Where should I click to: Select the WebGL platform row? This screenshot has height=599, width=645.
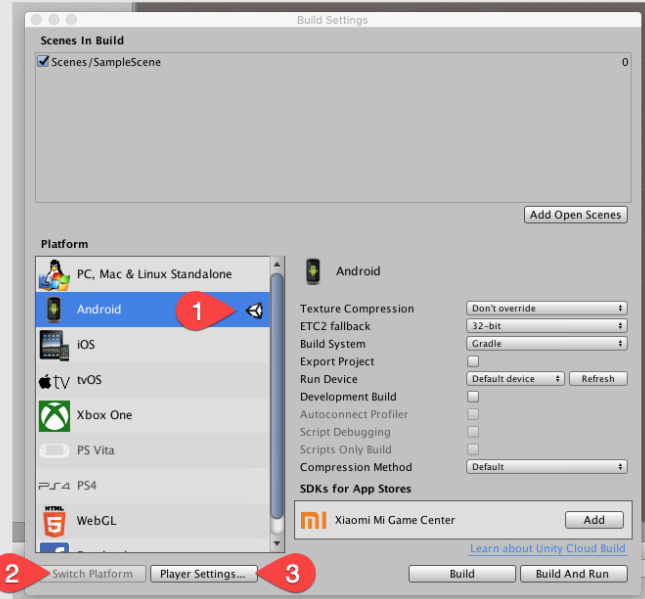coord(153,521)
